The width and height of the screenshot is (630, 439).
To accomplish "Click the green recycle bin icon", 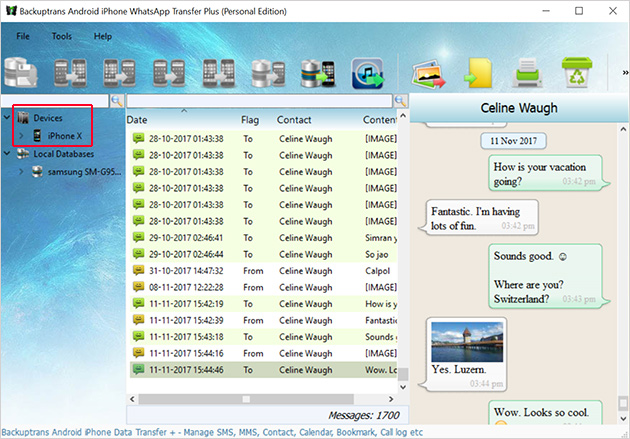I will pyautogui.click(x=577, y=73).
